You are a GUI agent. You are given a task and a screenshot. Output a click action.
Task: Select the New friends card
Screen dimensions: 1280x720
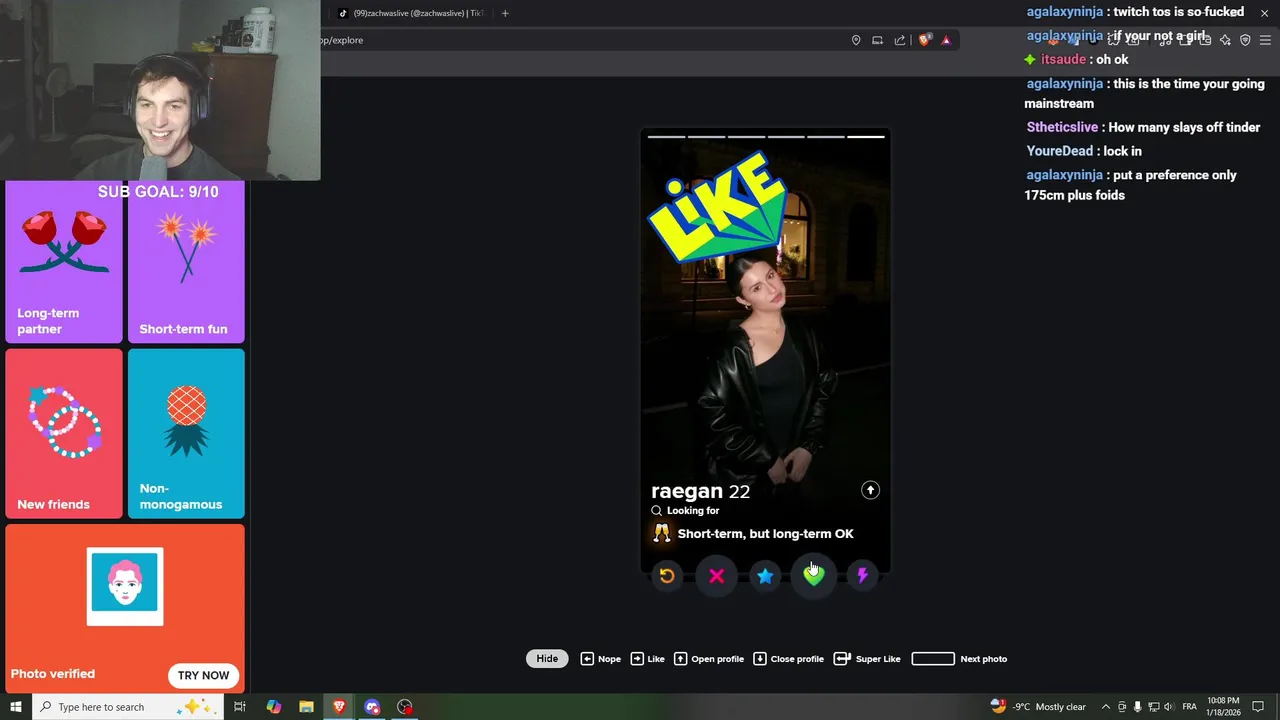pos(64,433)
